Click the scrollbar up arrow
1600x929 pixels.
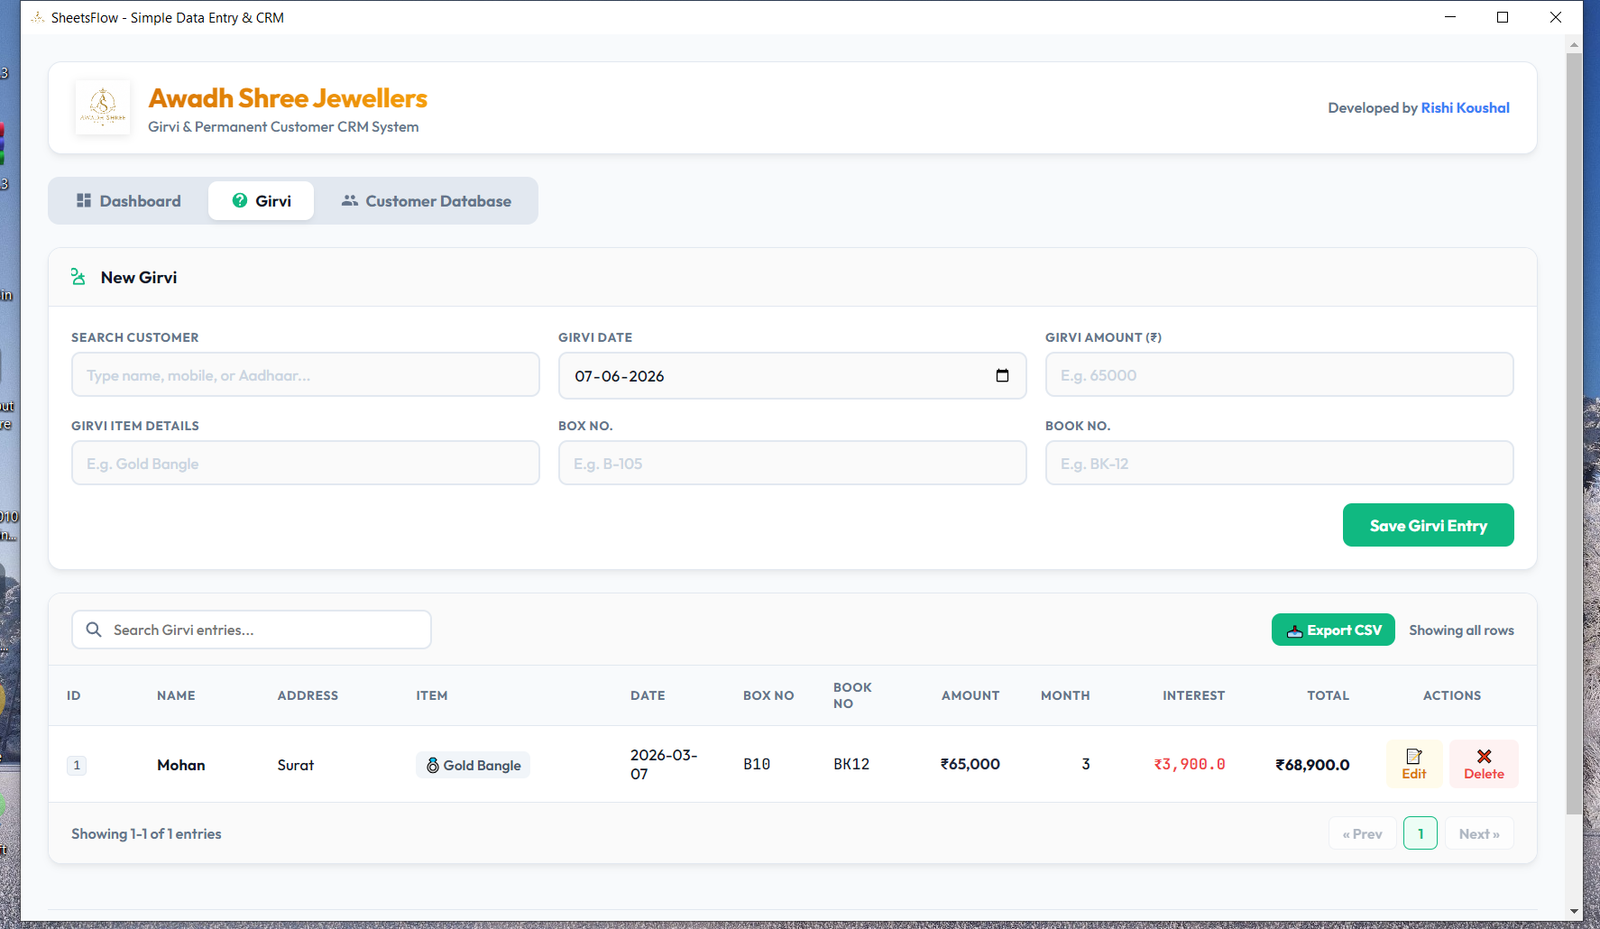point(1574,44)
